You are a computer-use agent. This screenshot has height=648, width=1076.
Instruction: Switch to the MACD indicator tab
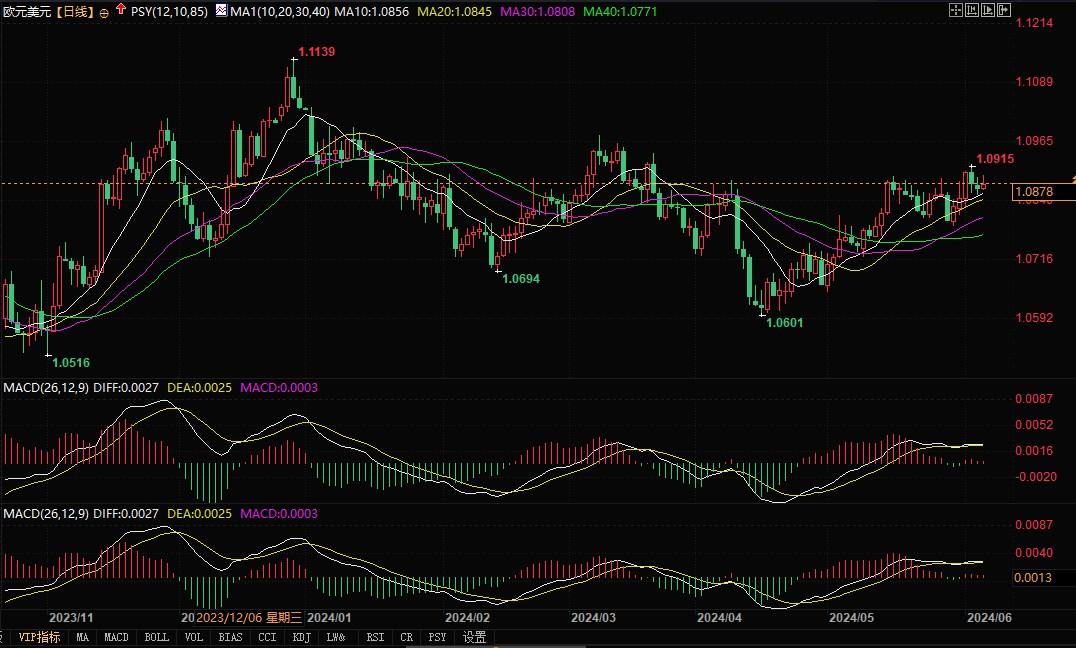point(116,637)
